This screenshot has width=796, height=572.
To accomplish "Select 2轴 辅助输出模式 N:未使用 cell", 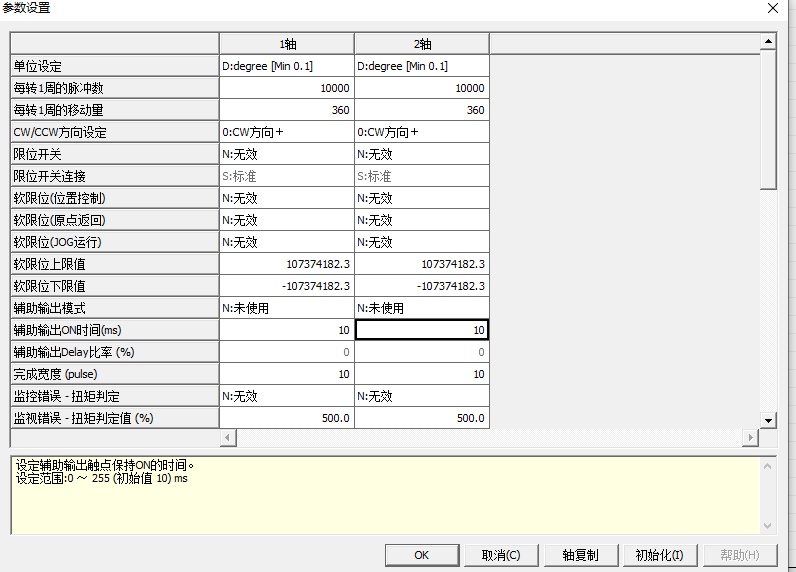I will point(421,308).
